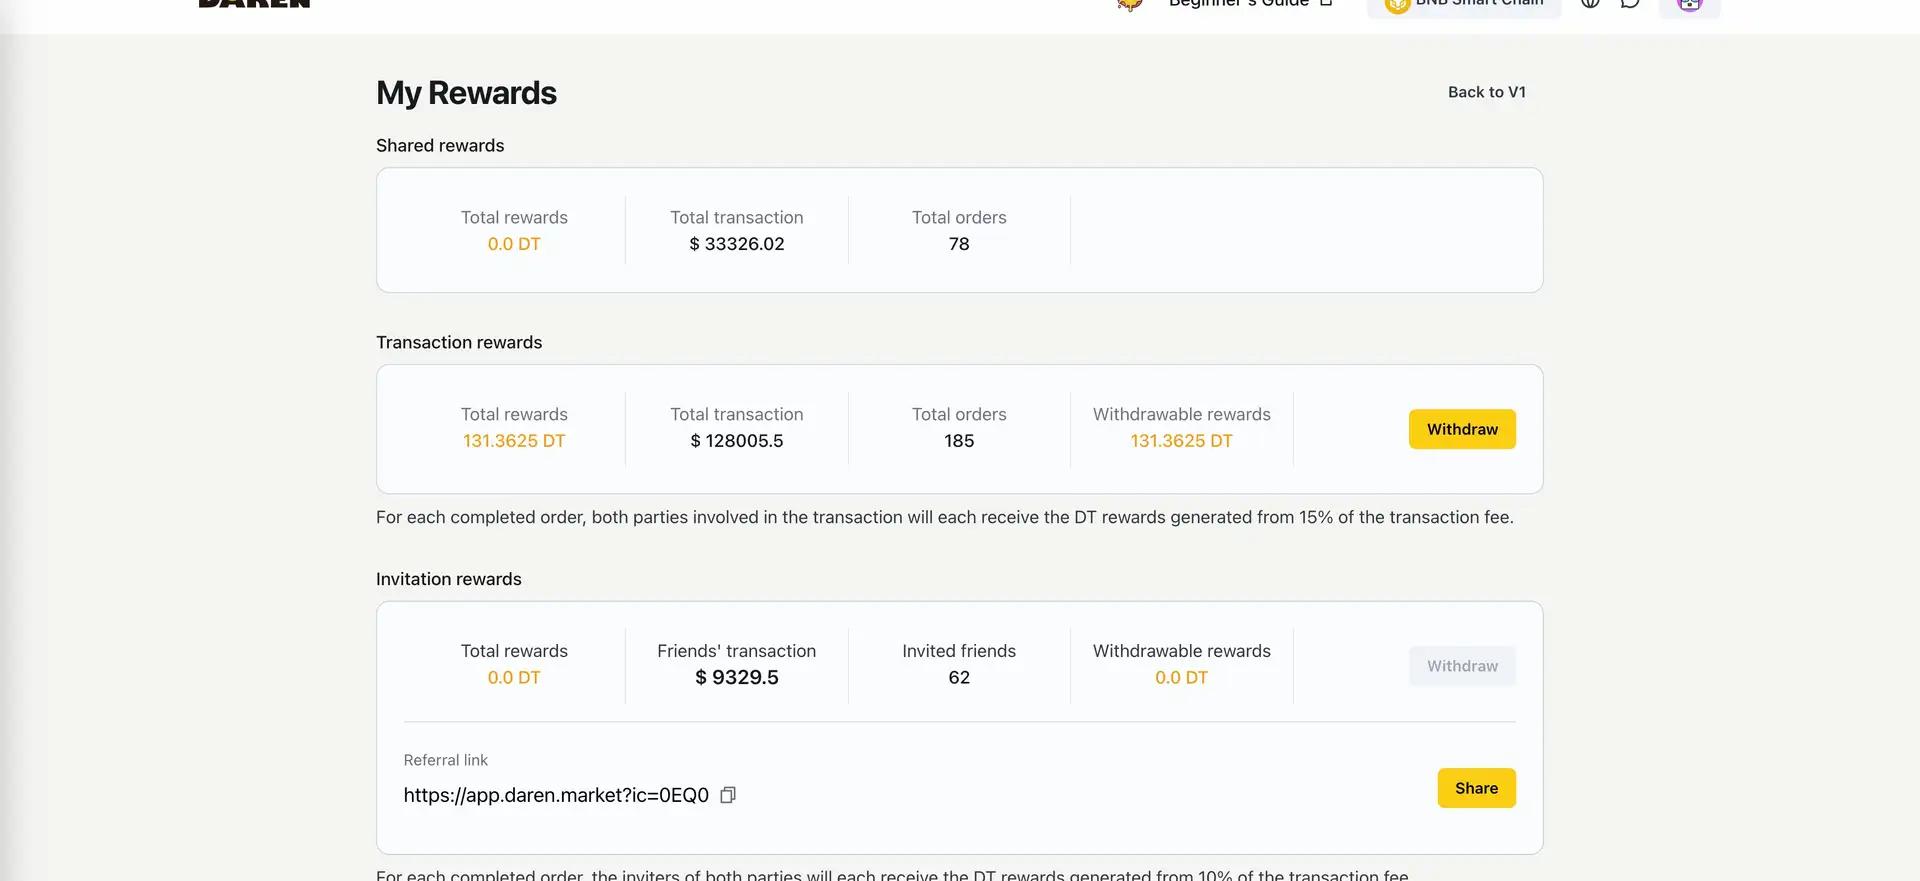Select the Shared rewards $ 33326.02 amount

click(x=737, y=244)
